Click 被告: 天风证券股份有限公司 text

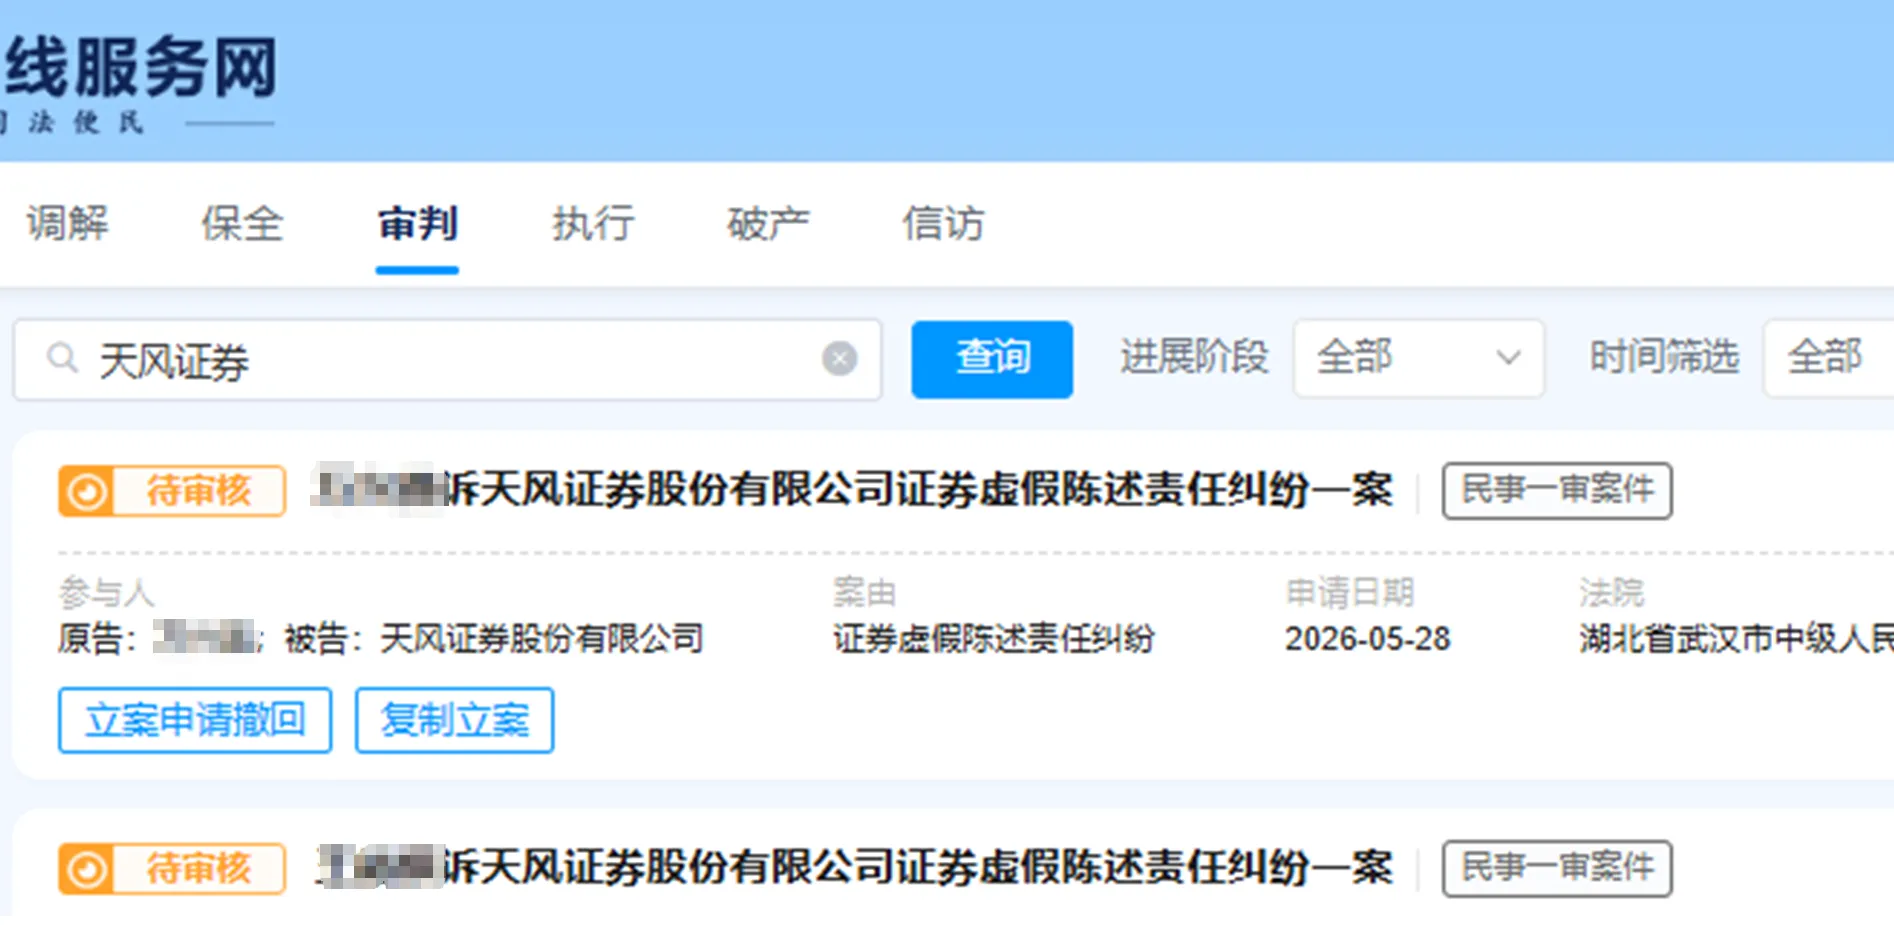click(494, 639)
